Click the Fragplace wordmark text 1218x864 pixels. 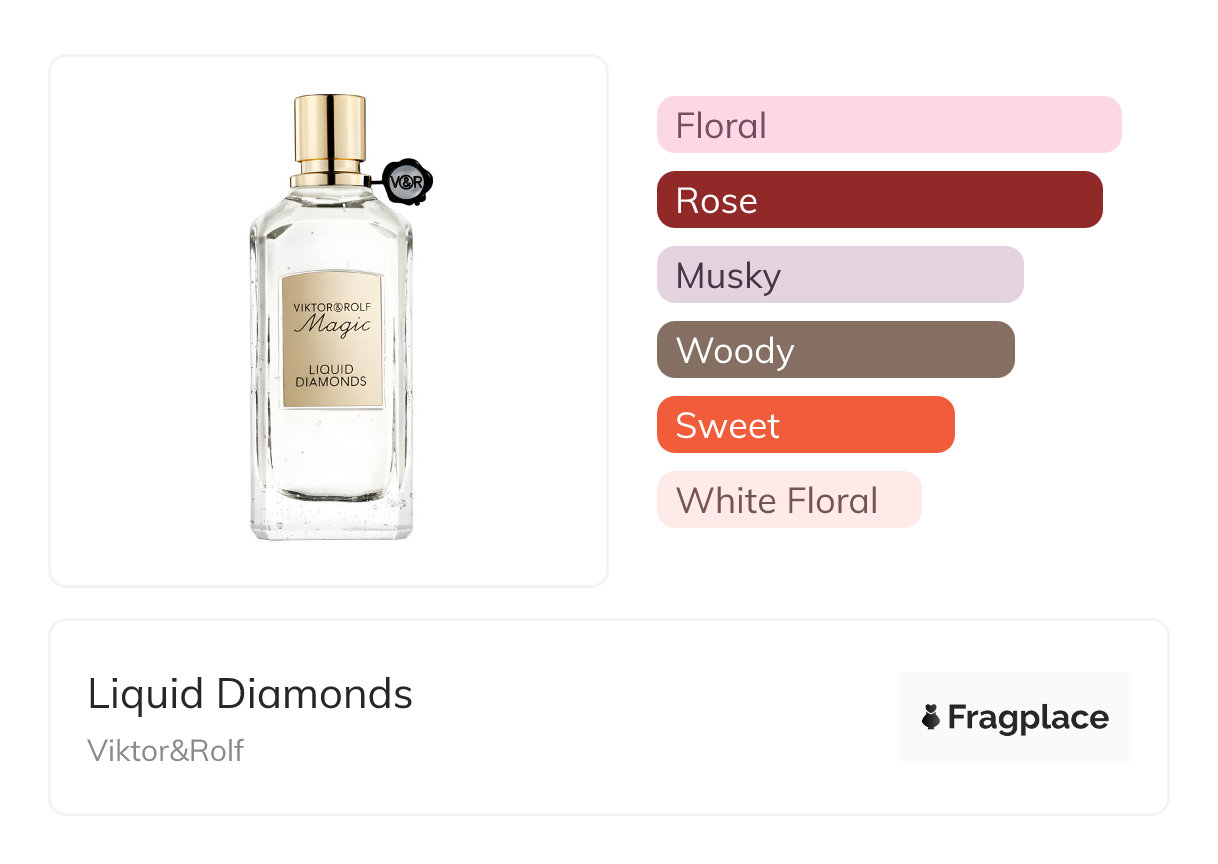point(1027,718)
